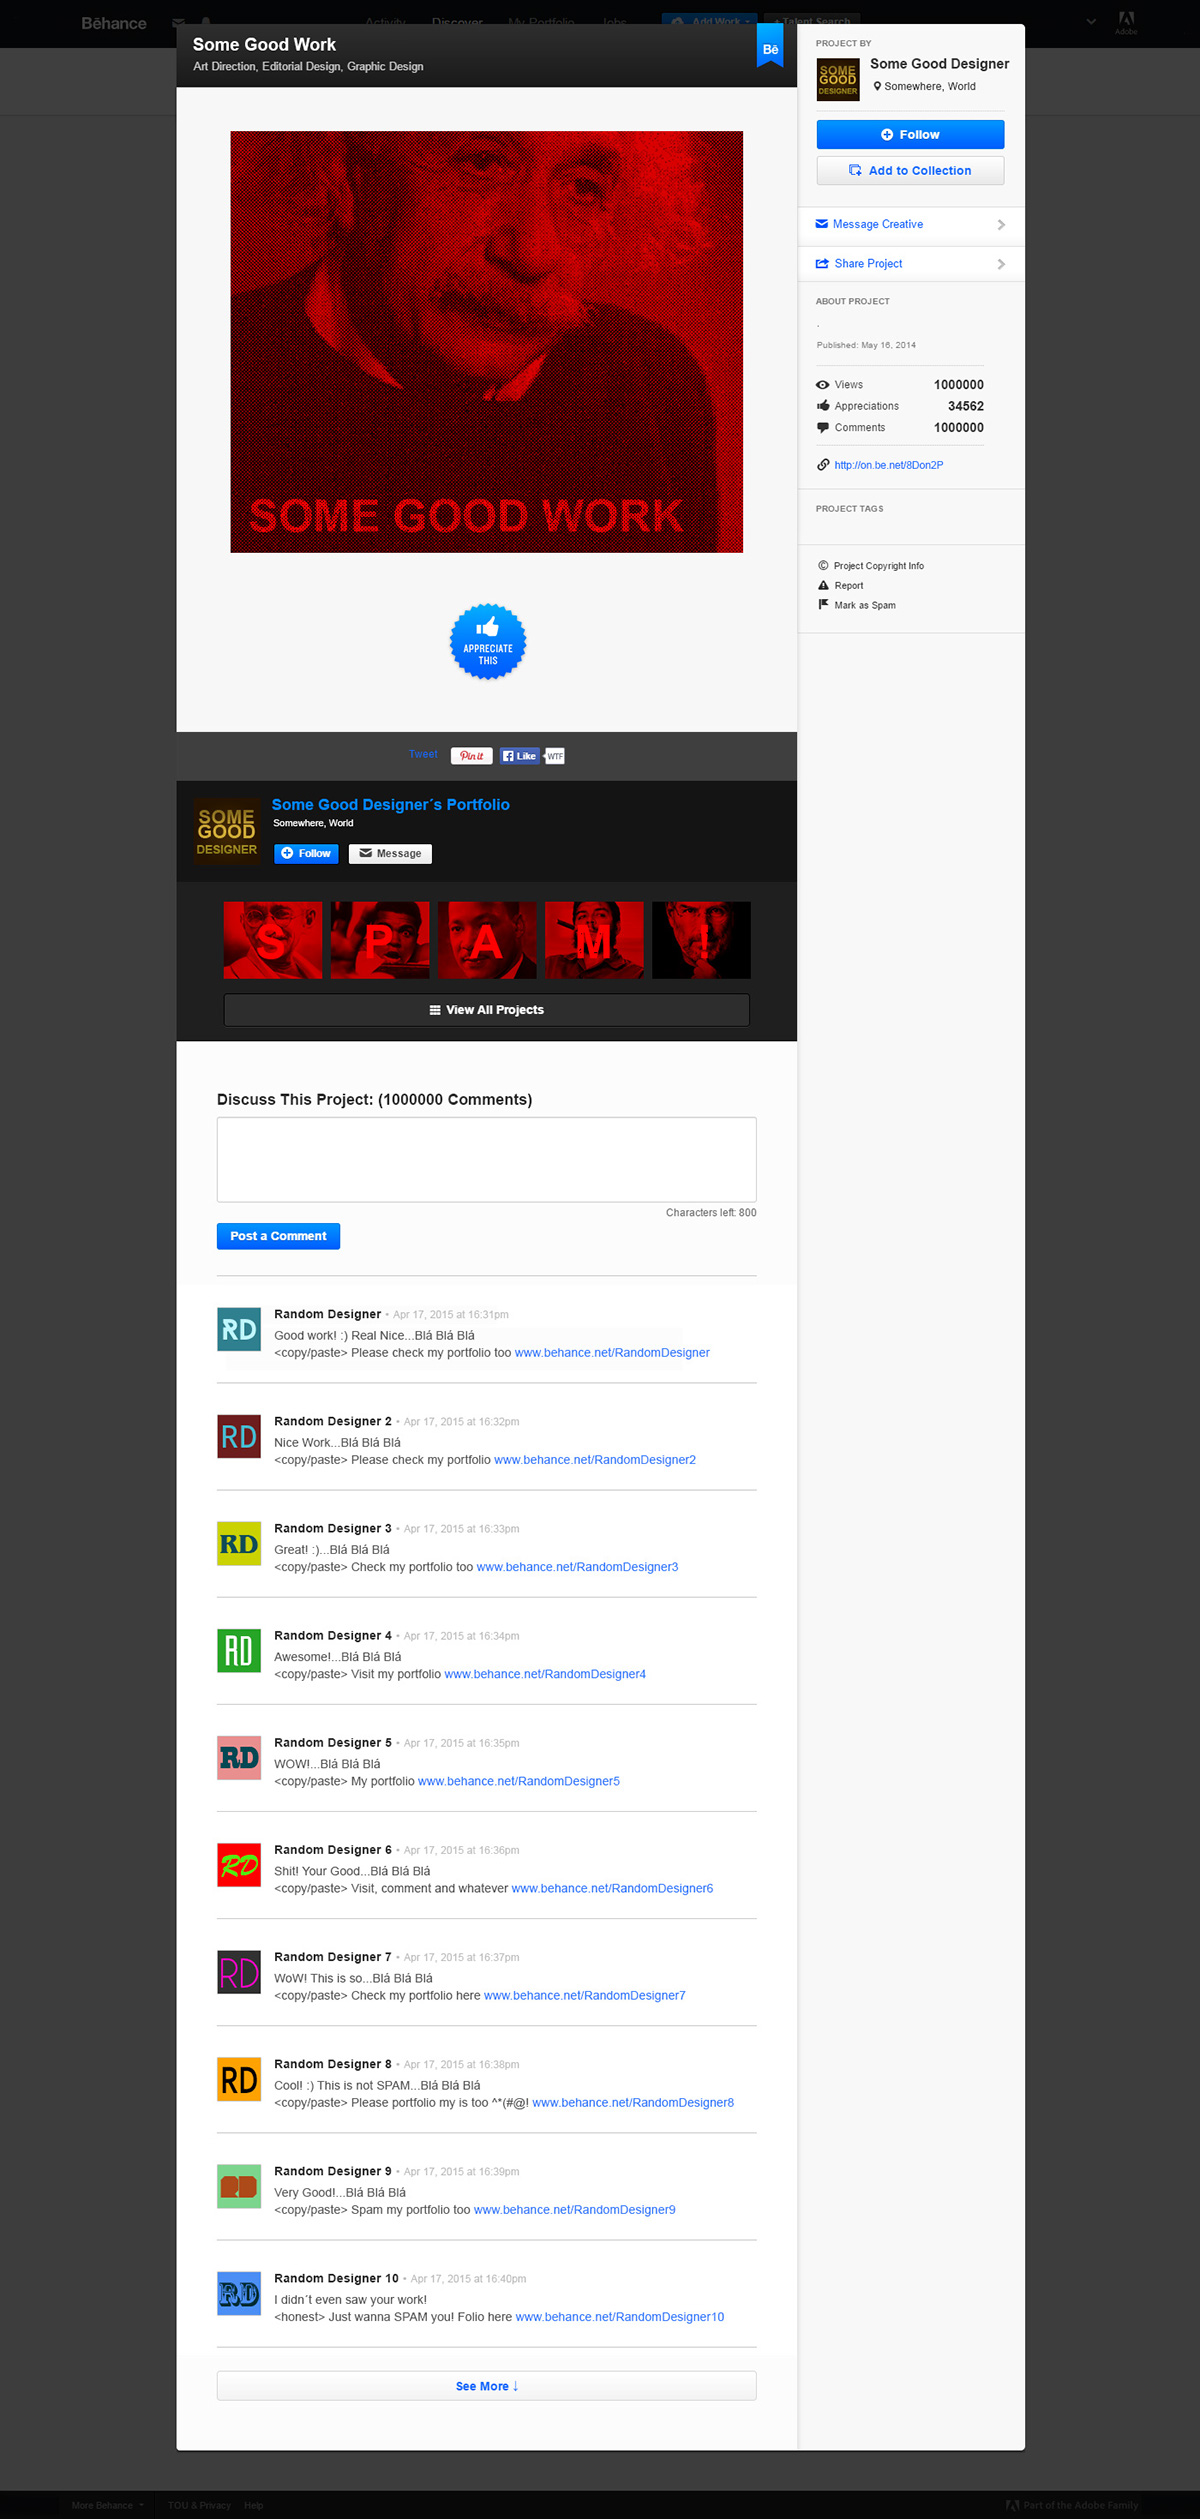The image size is (1200, 2519).
Task: Click Random Designer 8's orange RD avatar
Action: (x=239, y=2078)
